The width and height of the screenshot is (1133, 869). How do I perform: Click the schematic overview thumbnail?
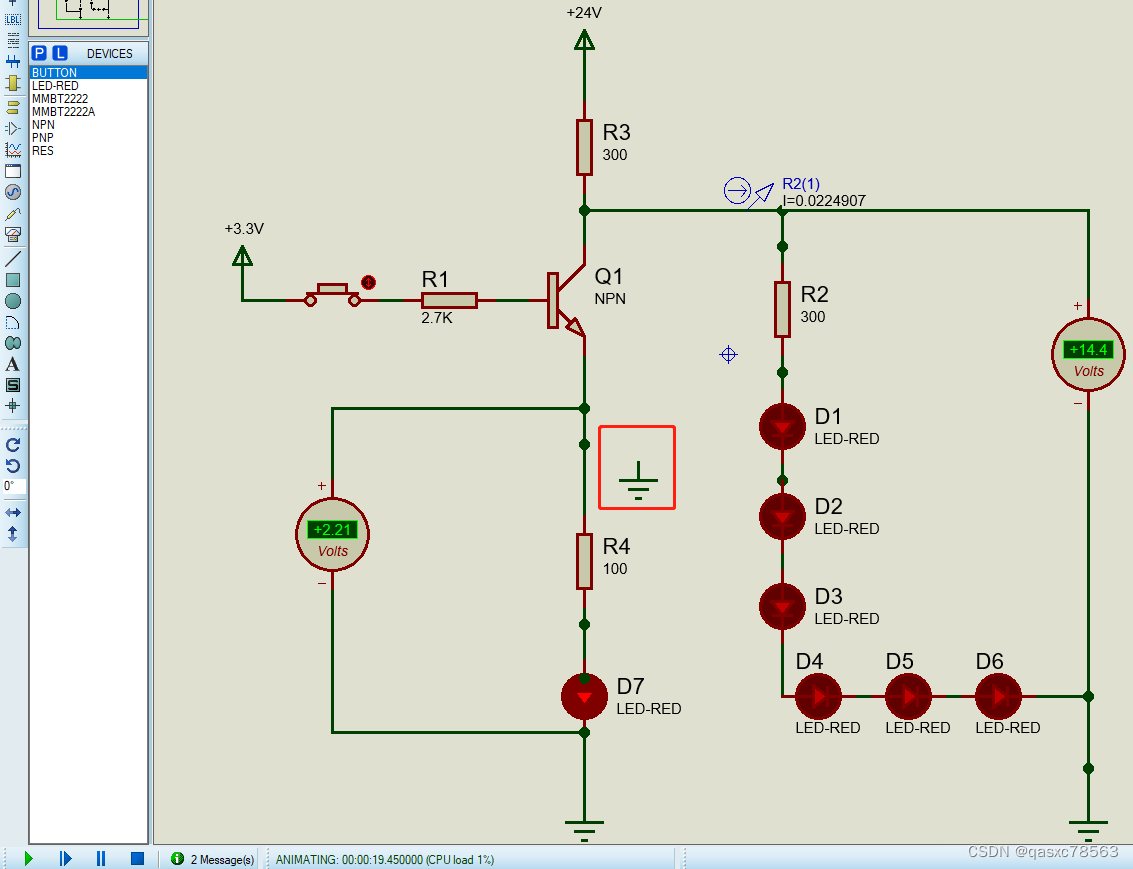[x=88, y=14]
